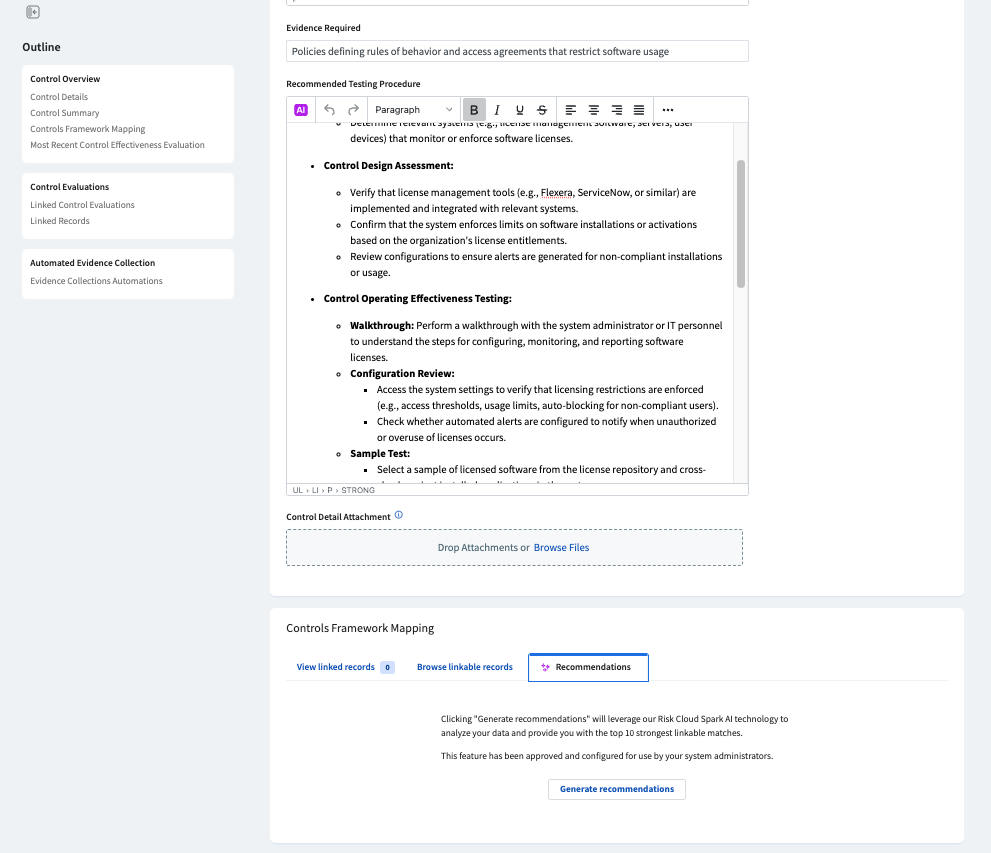
Task: Click the Evidence Required text field
Action: (517, 51)
